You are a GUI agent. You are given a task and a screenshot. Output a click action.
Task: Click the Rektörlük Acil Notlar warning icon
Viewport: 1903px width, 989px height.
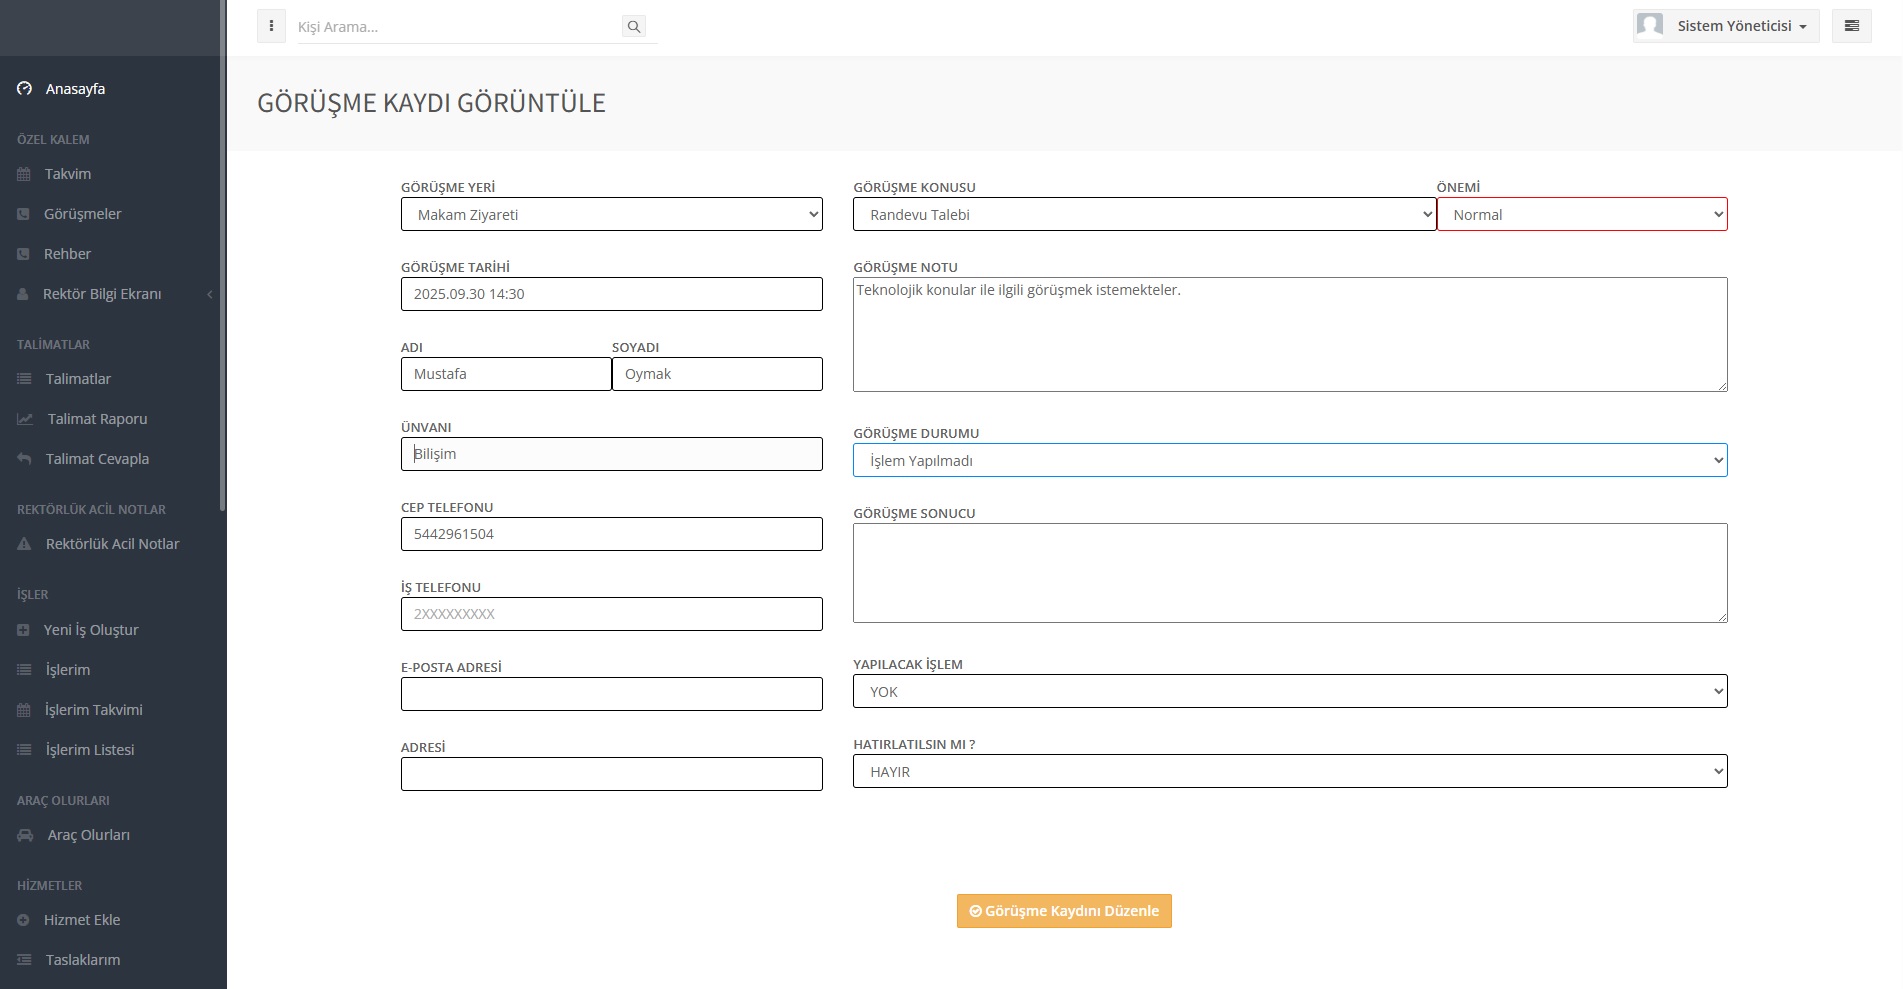[x=25, y=544]
